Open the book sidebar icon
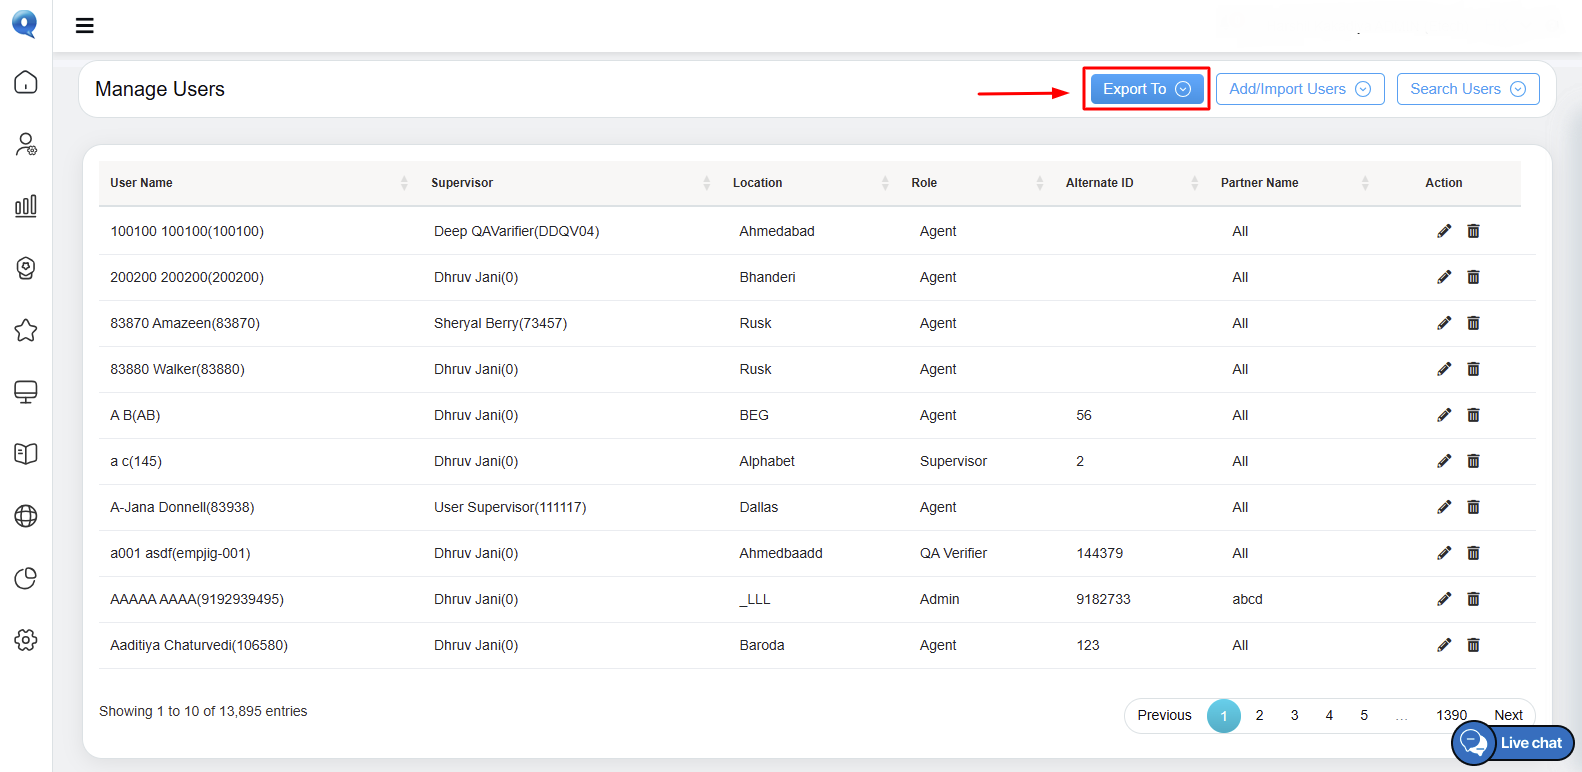Screen dimensions: 1582x772 26,454
